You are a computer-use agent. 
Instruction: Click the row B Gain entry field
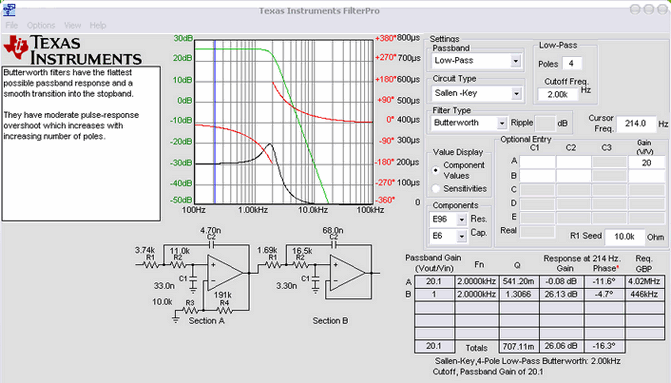[x=646, y=176]
